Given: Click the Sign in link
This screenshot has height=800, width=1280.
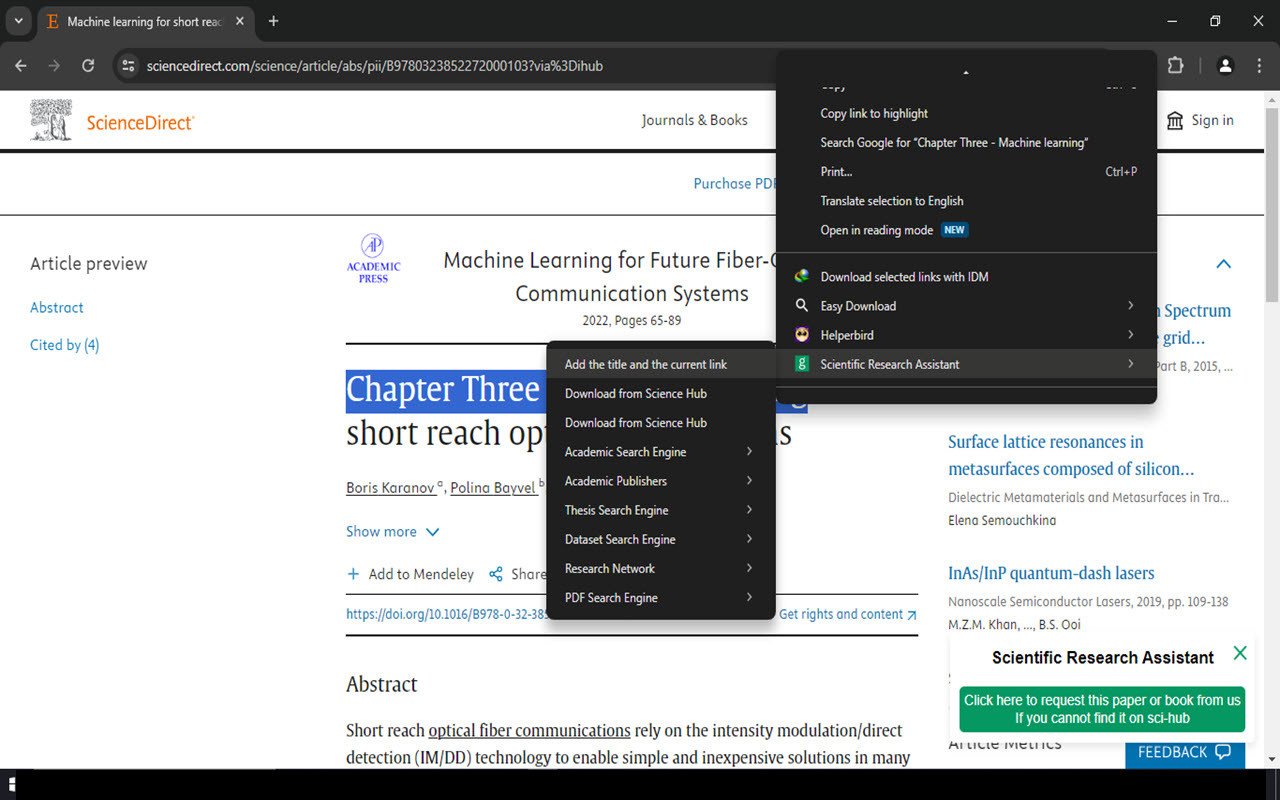Looking at the screenshot, I should 1212,120.
